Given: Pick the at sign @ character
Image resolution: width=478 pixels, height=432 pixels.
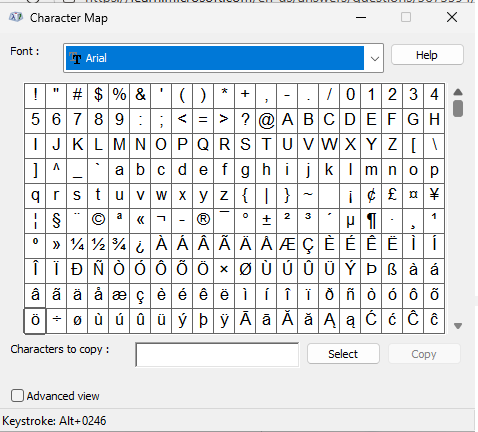Looking at the screenshot, I should pyautogui.click(x=266, y=120).
